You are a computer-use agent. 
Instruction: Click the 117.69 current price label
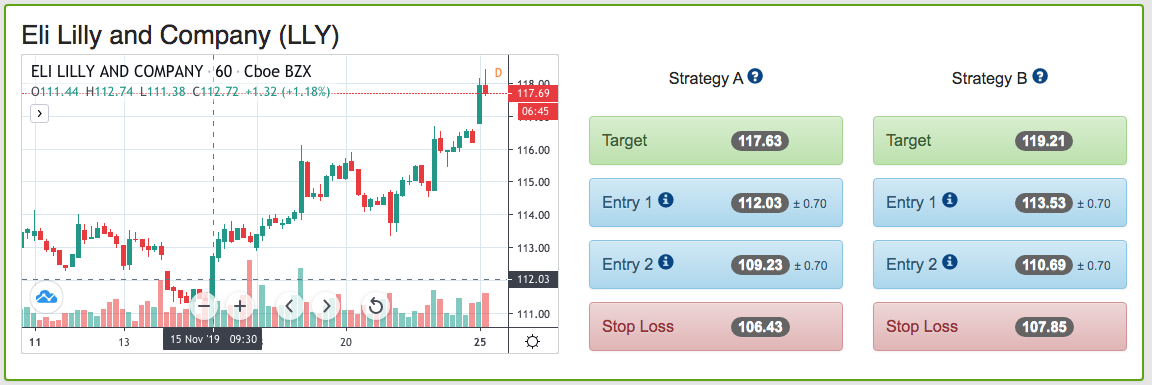tap(533, 93)
